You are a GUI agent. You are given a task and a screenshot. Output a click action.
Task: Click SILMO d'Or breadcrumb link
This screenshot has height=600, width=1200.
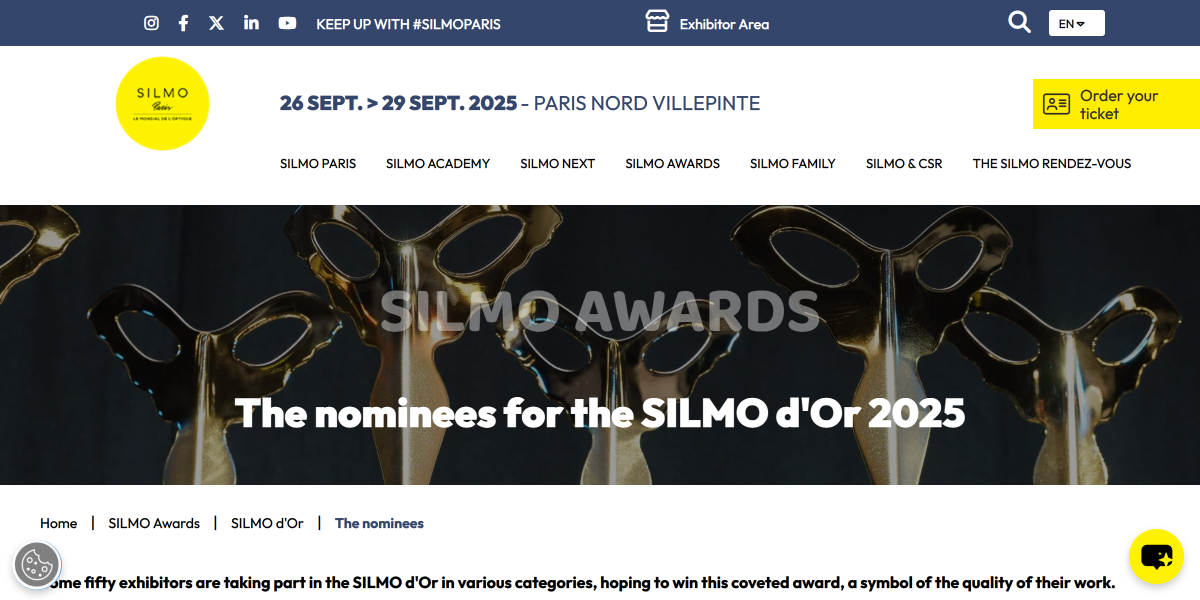pos(267,523)
